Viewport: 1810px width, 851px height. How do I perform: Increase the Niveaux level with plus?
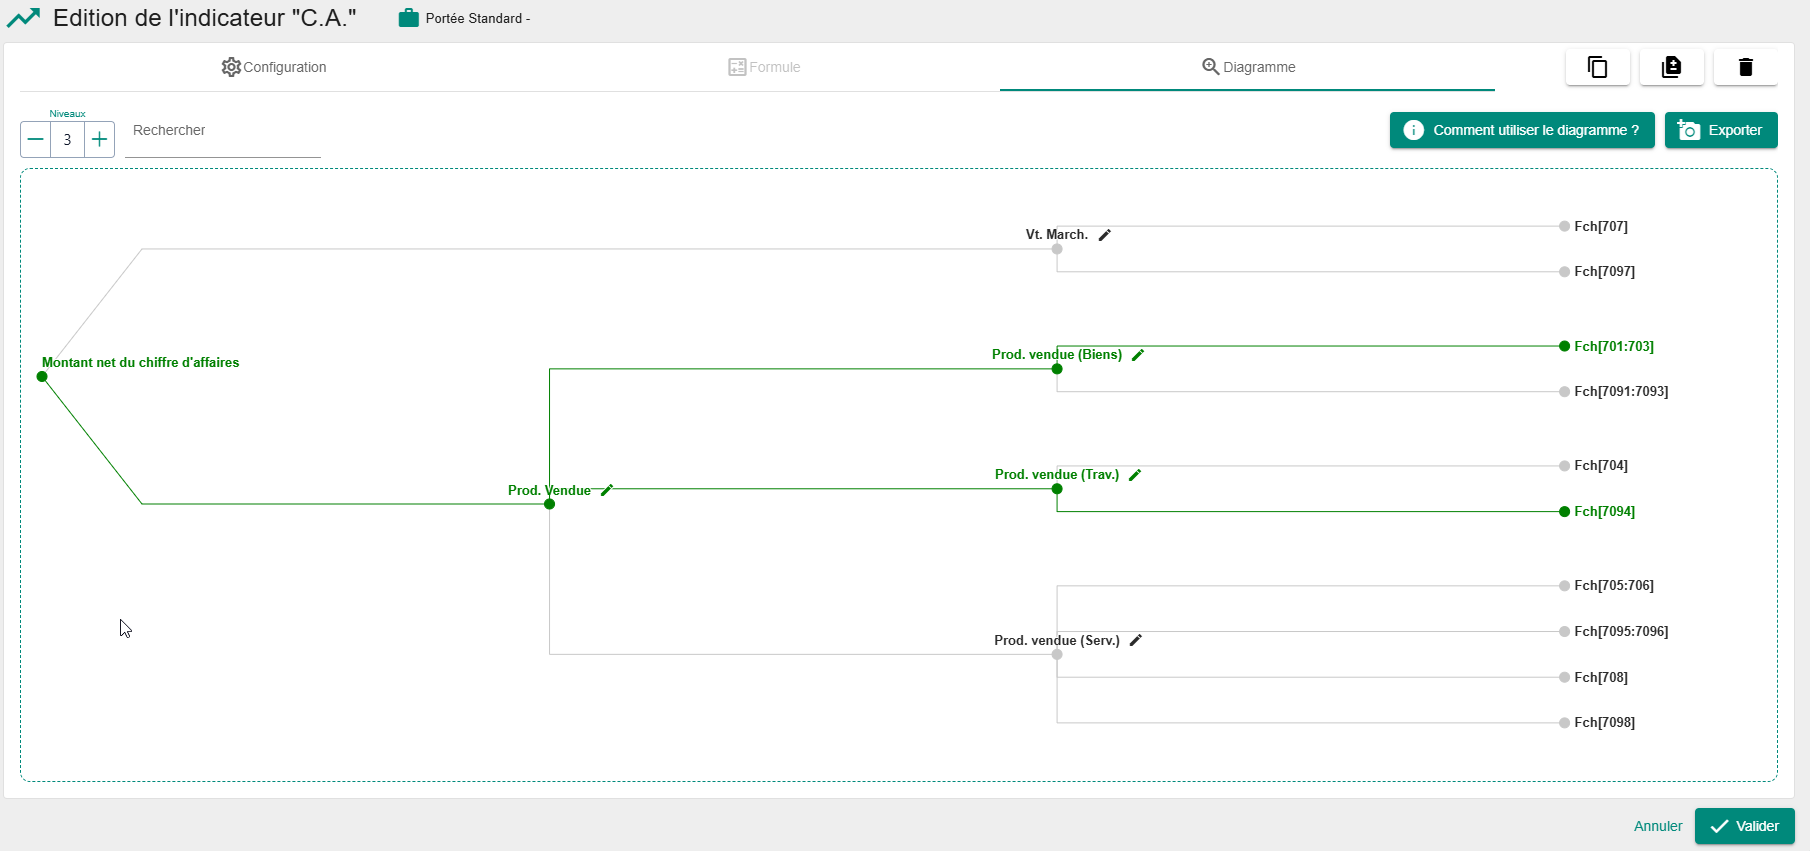pyautogui.click(x=99, y=139)
